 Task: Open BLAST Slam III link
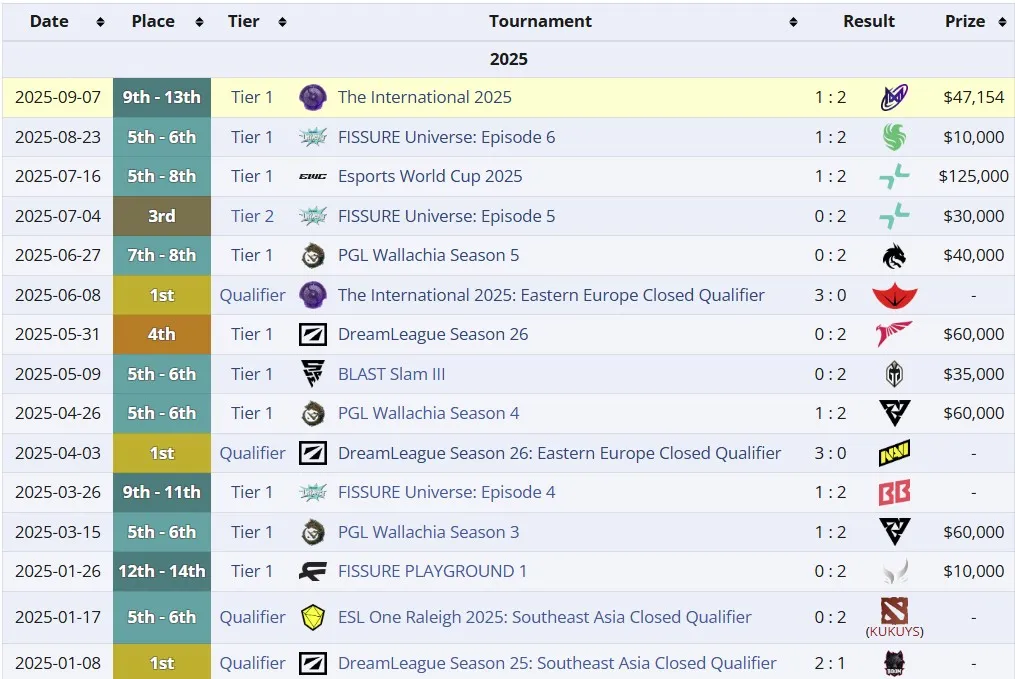tap(392, 374)
